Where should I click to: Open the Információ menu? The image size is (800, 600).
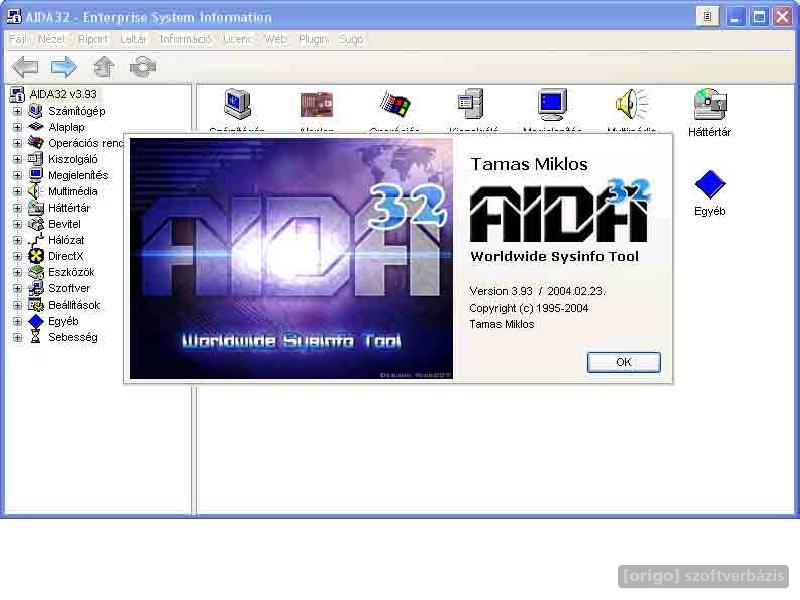point(185,39)
